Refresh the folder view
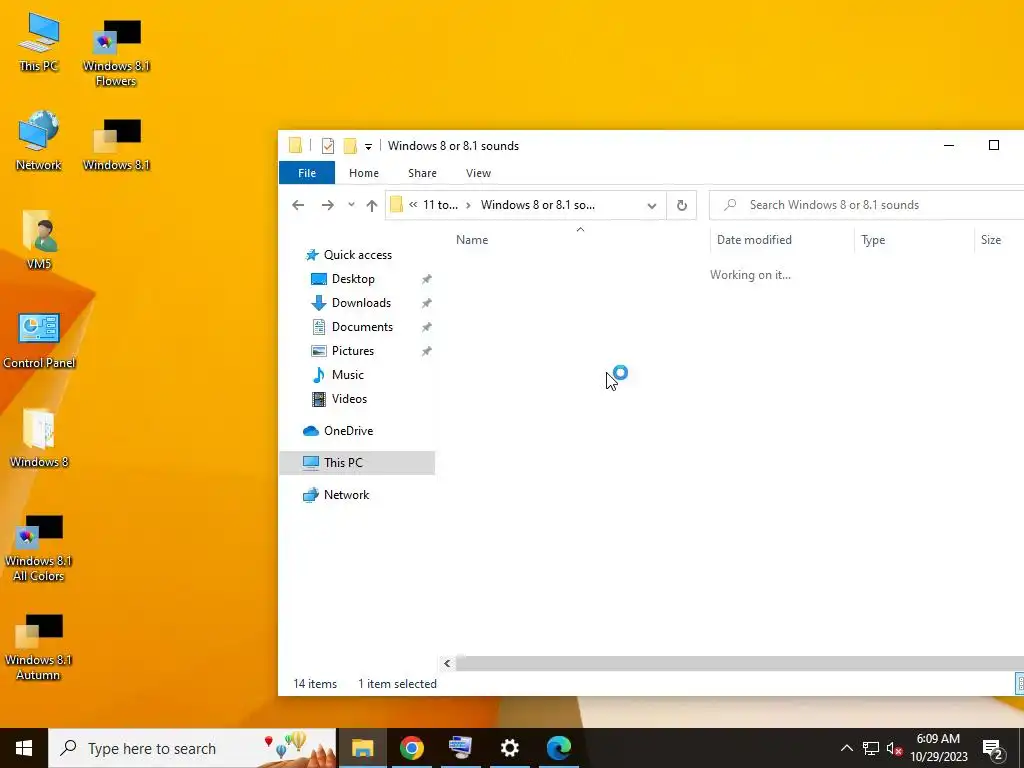The image size is (1024, 768). pos(682,205)
